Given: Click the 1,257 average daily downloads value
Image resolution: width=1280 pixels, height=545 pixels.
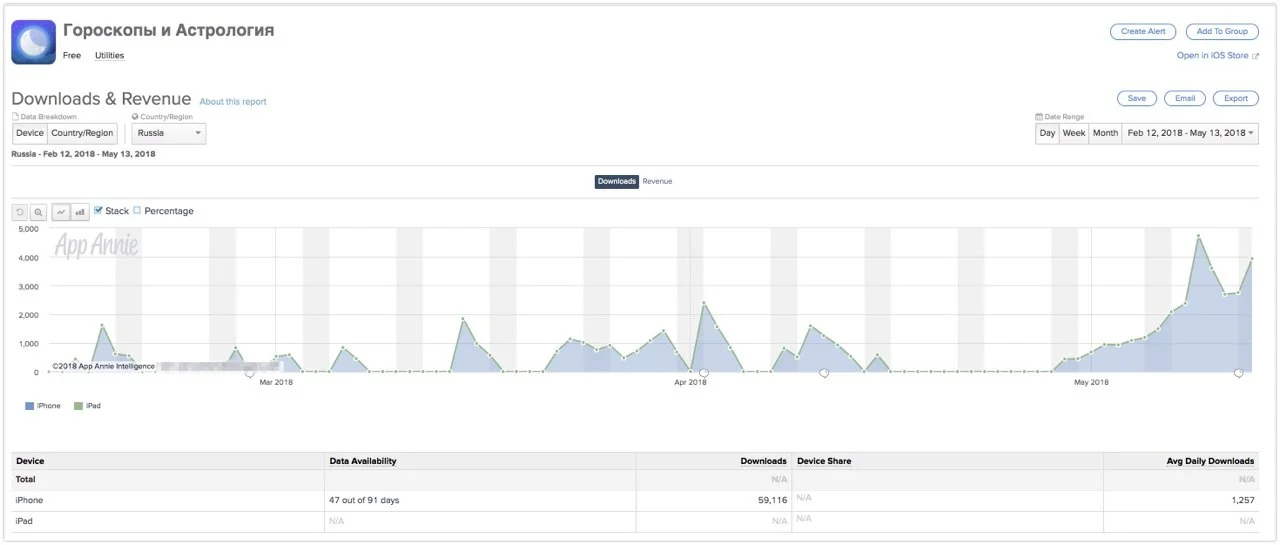Looking at the screenshot, I should tap(1243, 500).
